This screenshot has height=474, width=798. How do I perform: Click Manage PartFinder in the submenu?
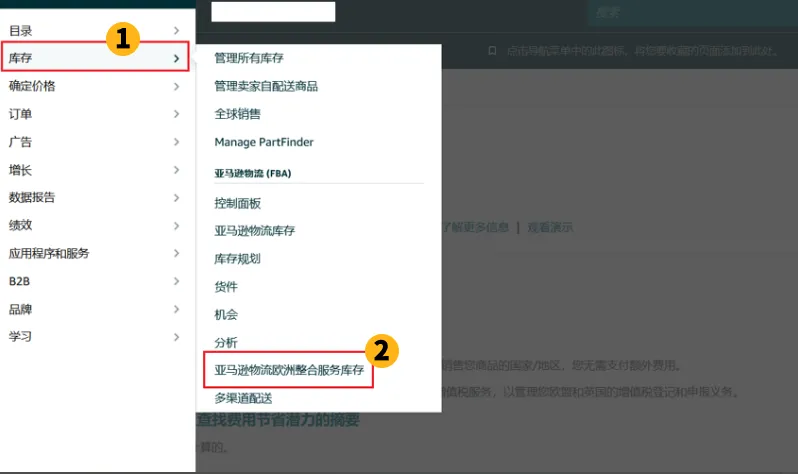coord(264,142)
